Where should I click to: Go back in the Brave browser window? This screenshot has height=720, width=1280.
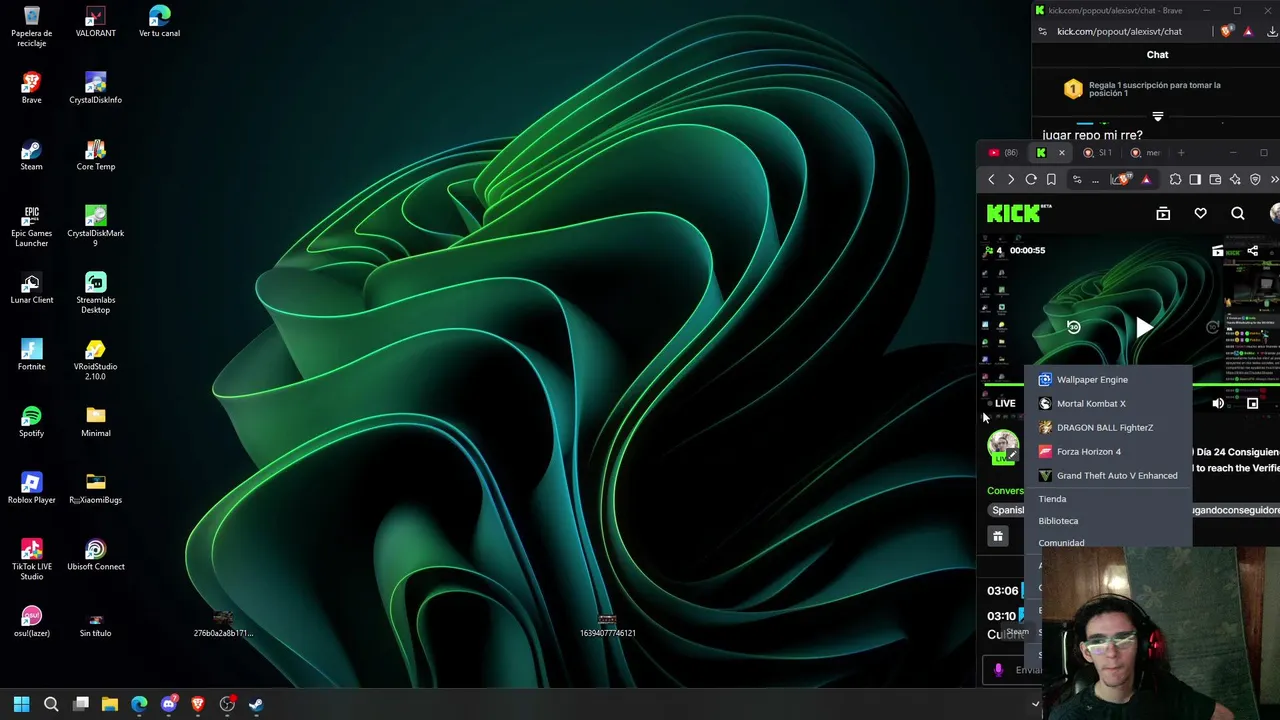pos(991,180)
